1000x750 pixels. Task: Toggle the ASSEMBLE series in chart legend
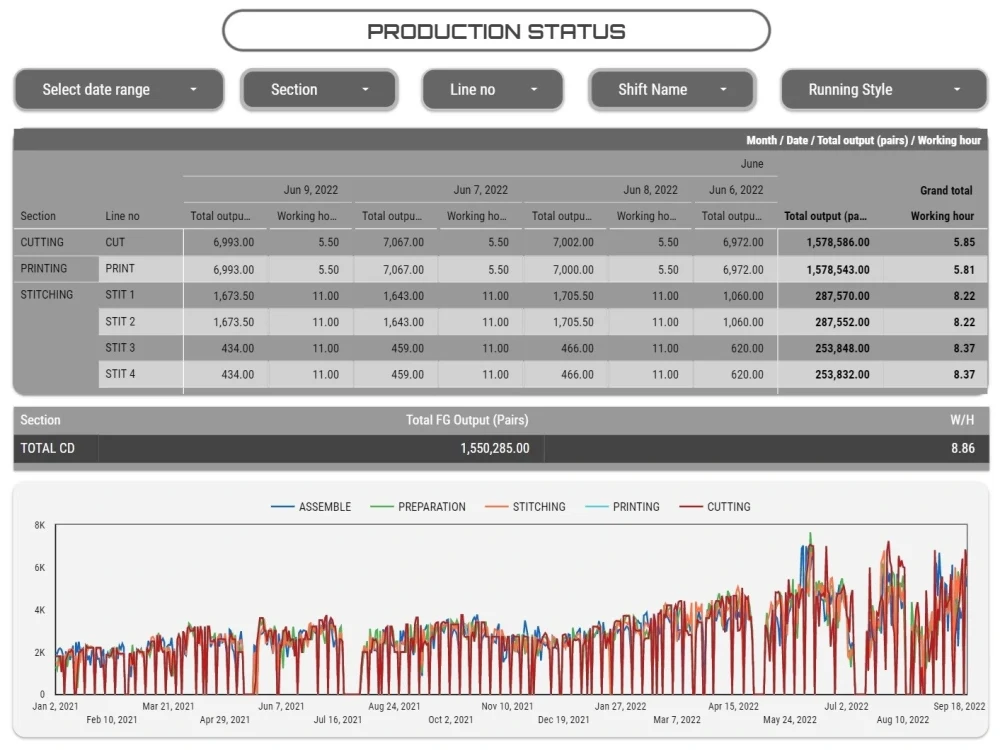point(311,506)
